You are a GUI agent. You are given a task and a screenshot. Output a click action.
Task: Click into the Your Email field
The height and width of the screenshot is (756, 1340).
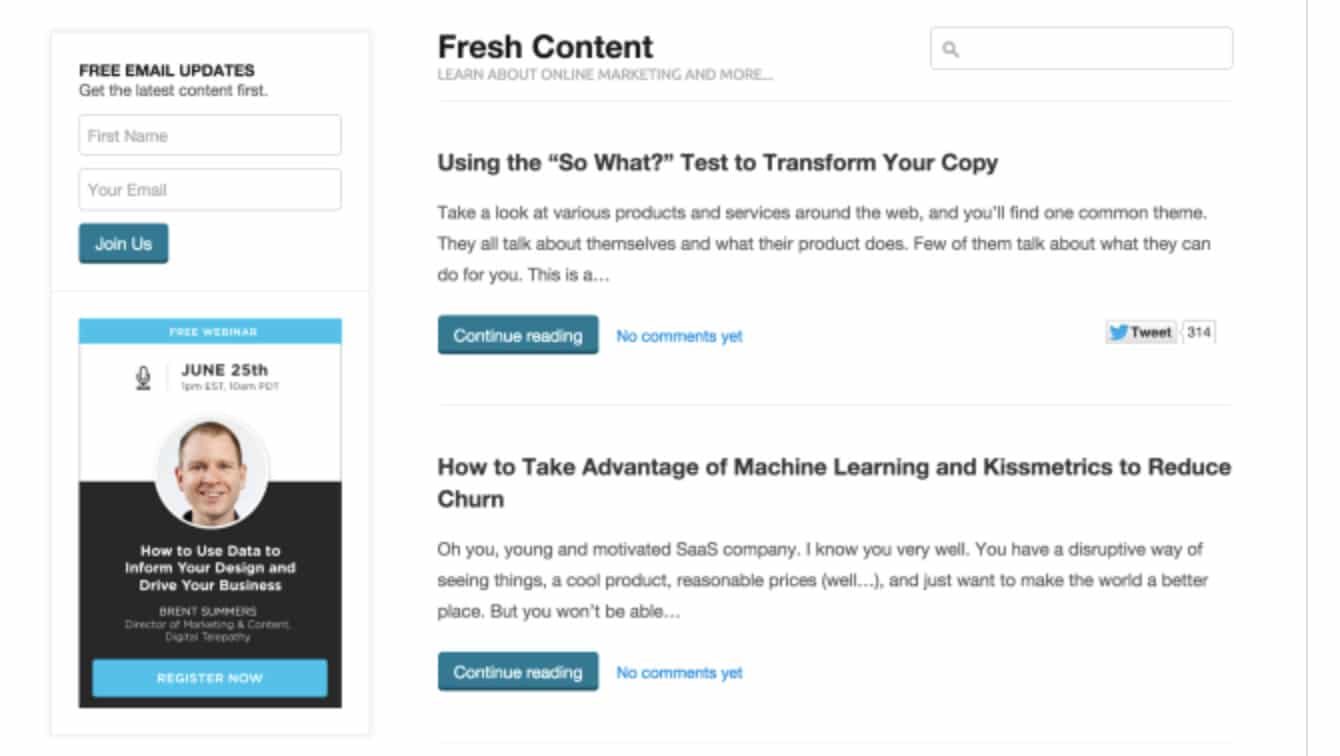[210, 190]
